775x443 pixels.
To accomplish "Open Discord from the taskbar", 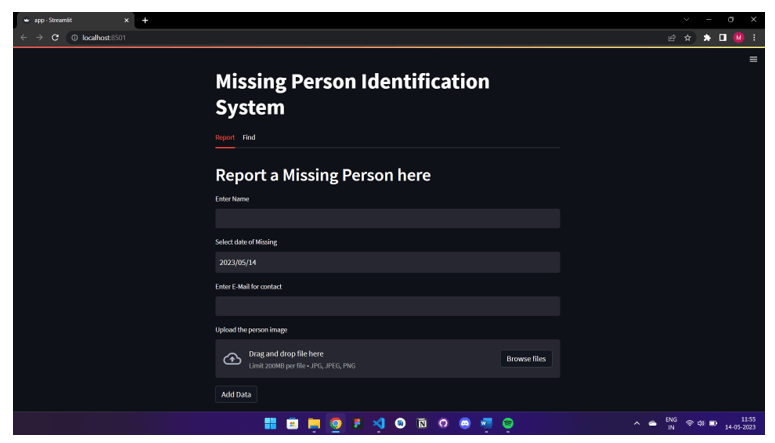I will click(x=465, y=424).
